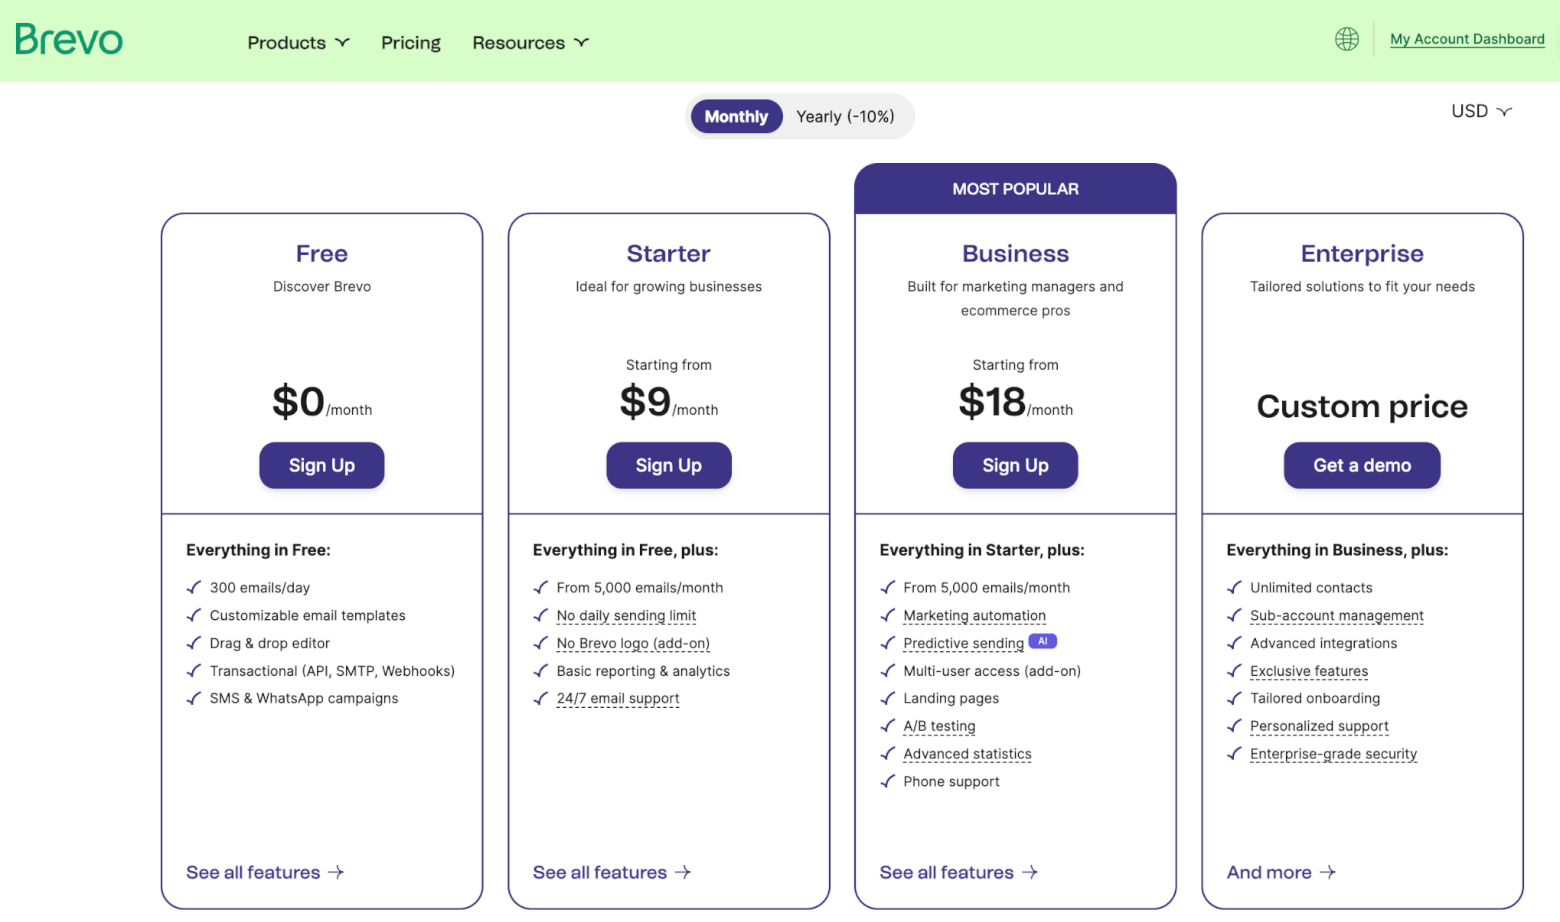
Task: Open the globe language selector icon
Action: coord(1347,39)
